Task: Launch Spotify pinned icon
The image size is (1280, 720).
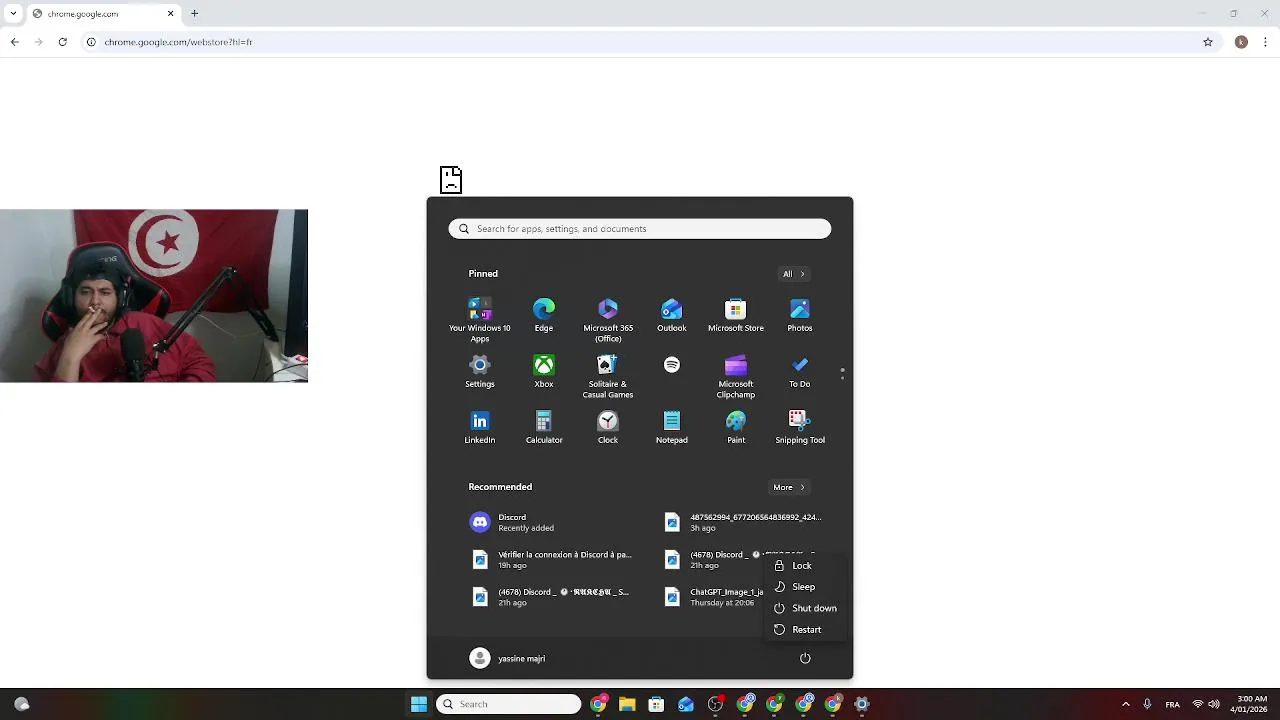Action: pyautogui.click(x=672, y=365)
